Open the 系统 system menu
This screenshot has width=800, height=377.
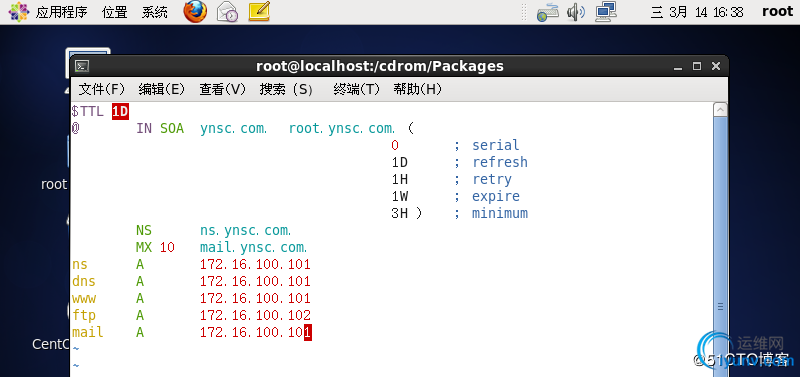pos(155,12)
